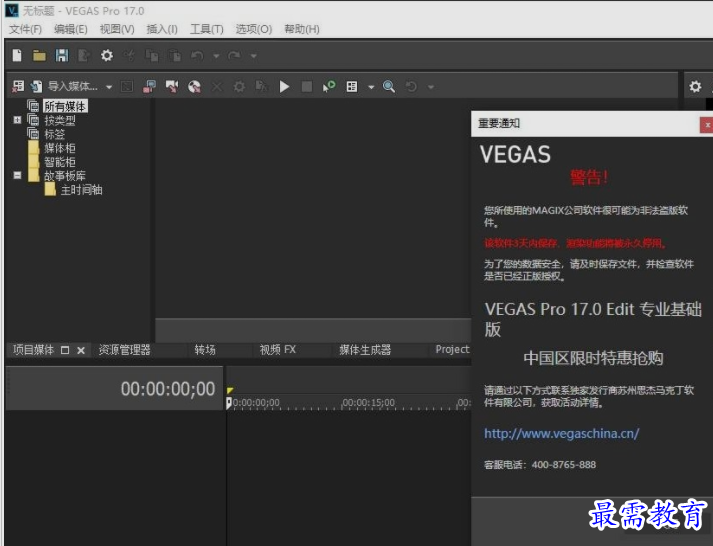Select 标签 in the media tree
Viewport: 713px width, 546px height.
click(54, 135)
